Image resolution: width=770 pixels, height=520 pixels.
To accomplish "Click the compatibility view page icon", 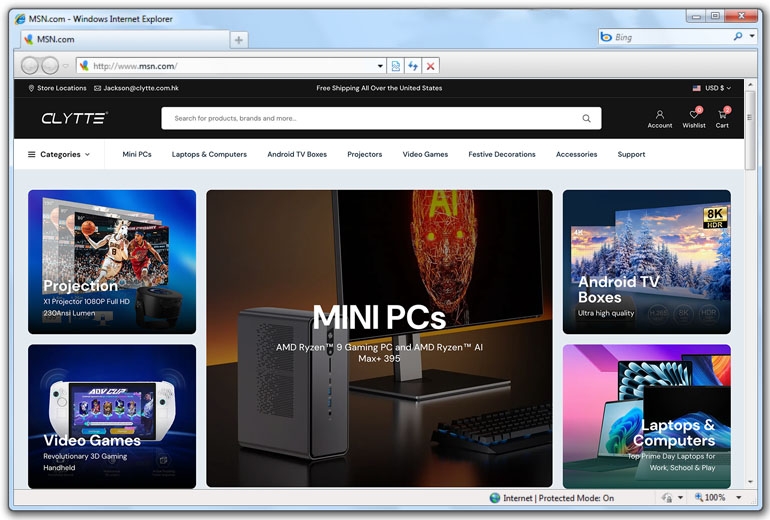I will click(x=396, y=66).
